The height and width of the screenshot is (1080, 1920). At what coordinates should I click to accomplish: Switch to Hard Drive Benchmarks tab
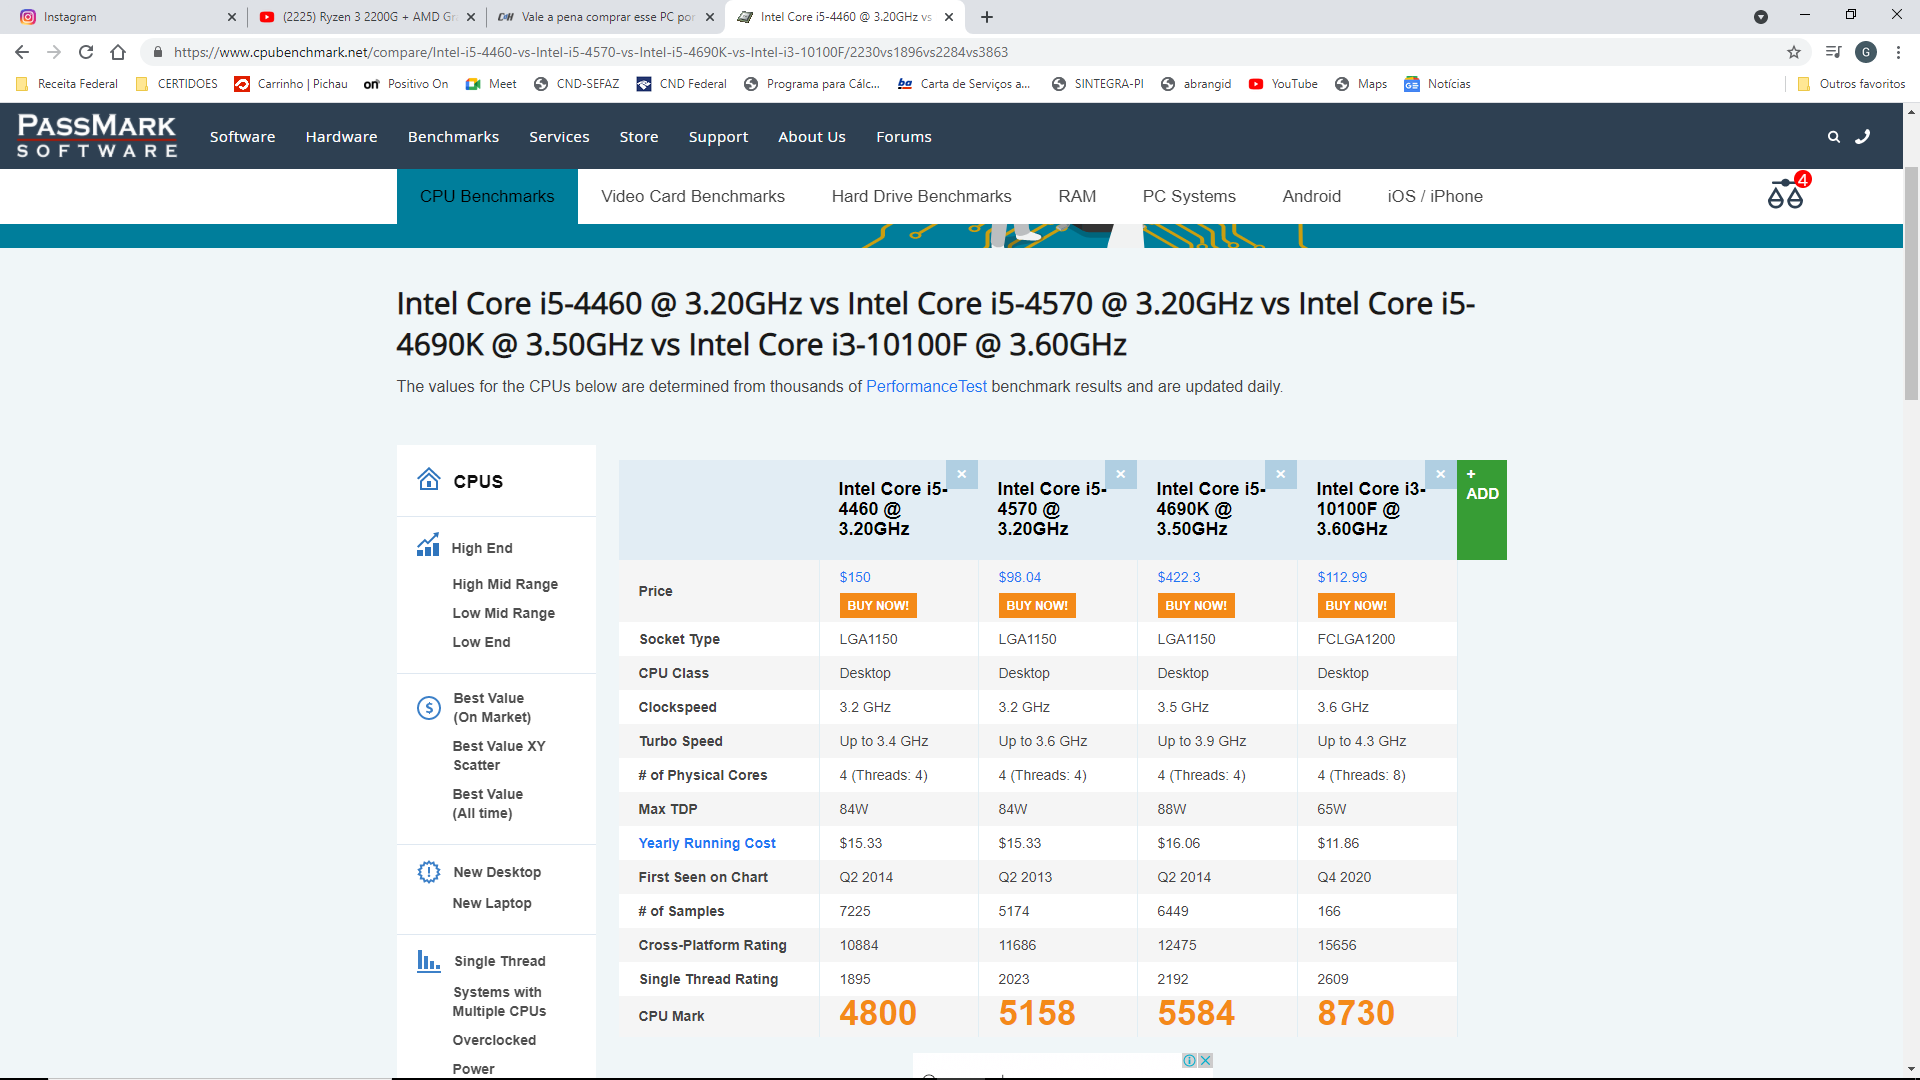[922, 196]
